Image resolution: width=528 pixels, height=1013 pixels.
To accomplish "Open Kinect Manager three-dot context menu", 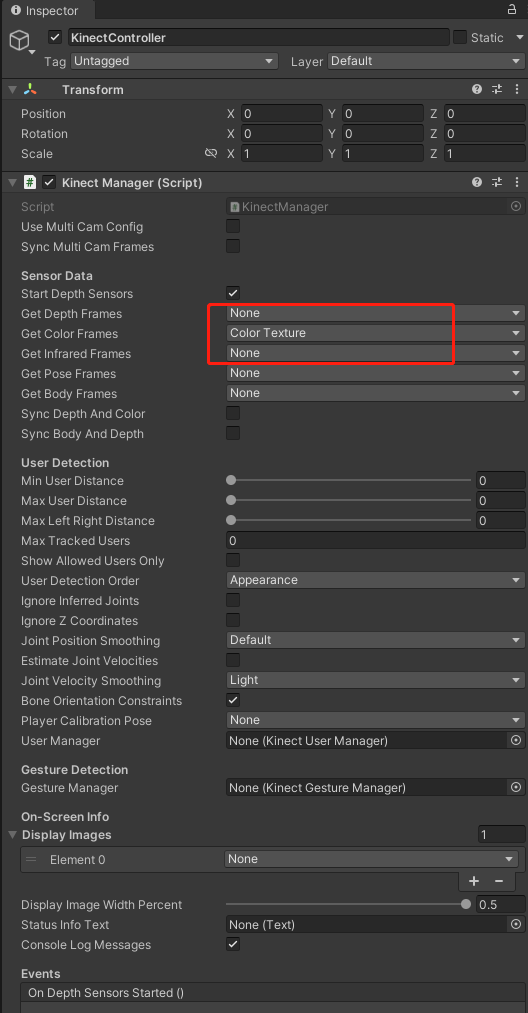I will click(516, 182).
